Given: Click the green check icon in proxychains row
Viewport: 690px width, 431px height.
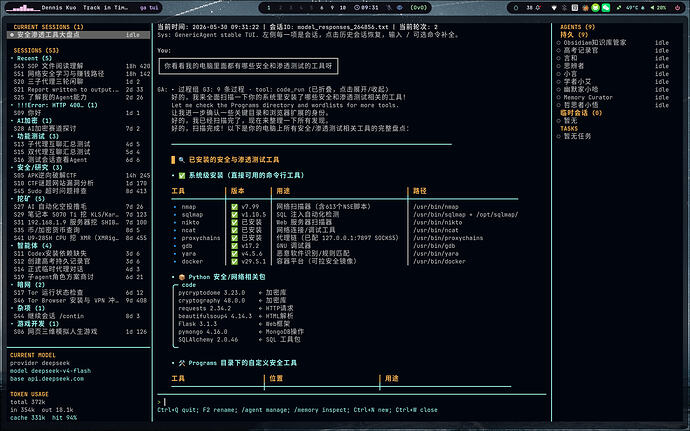Looking at the screenshot, I should pyautogui.click(x=234, y=238).
